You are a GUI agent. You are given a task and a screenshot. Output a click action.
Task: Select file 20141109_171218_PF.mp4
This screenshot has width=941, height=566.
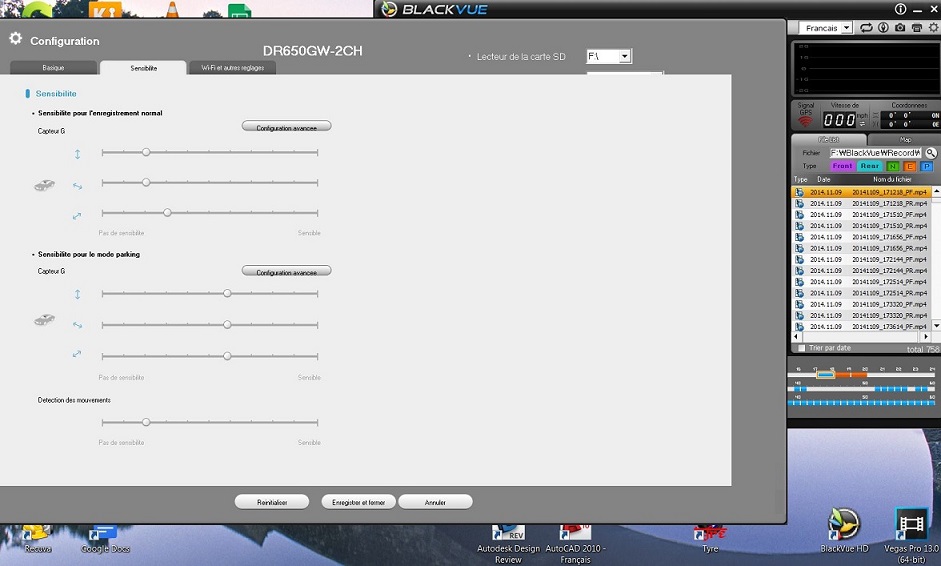[862, 192]
